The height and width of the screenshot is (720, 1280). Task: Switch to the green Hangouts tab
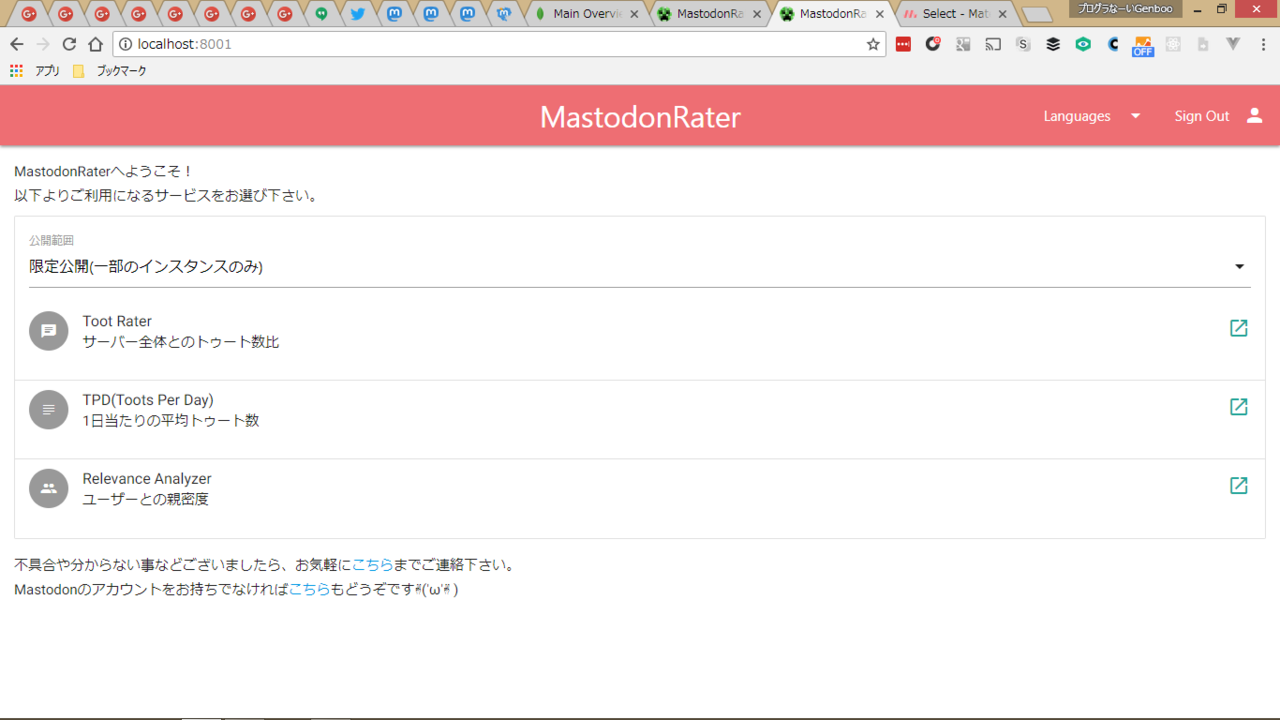(x=321, y=14)
